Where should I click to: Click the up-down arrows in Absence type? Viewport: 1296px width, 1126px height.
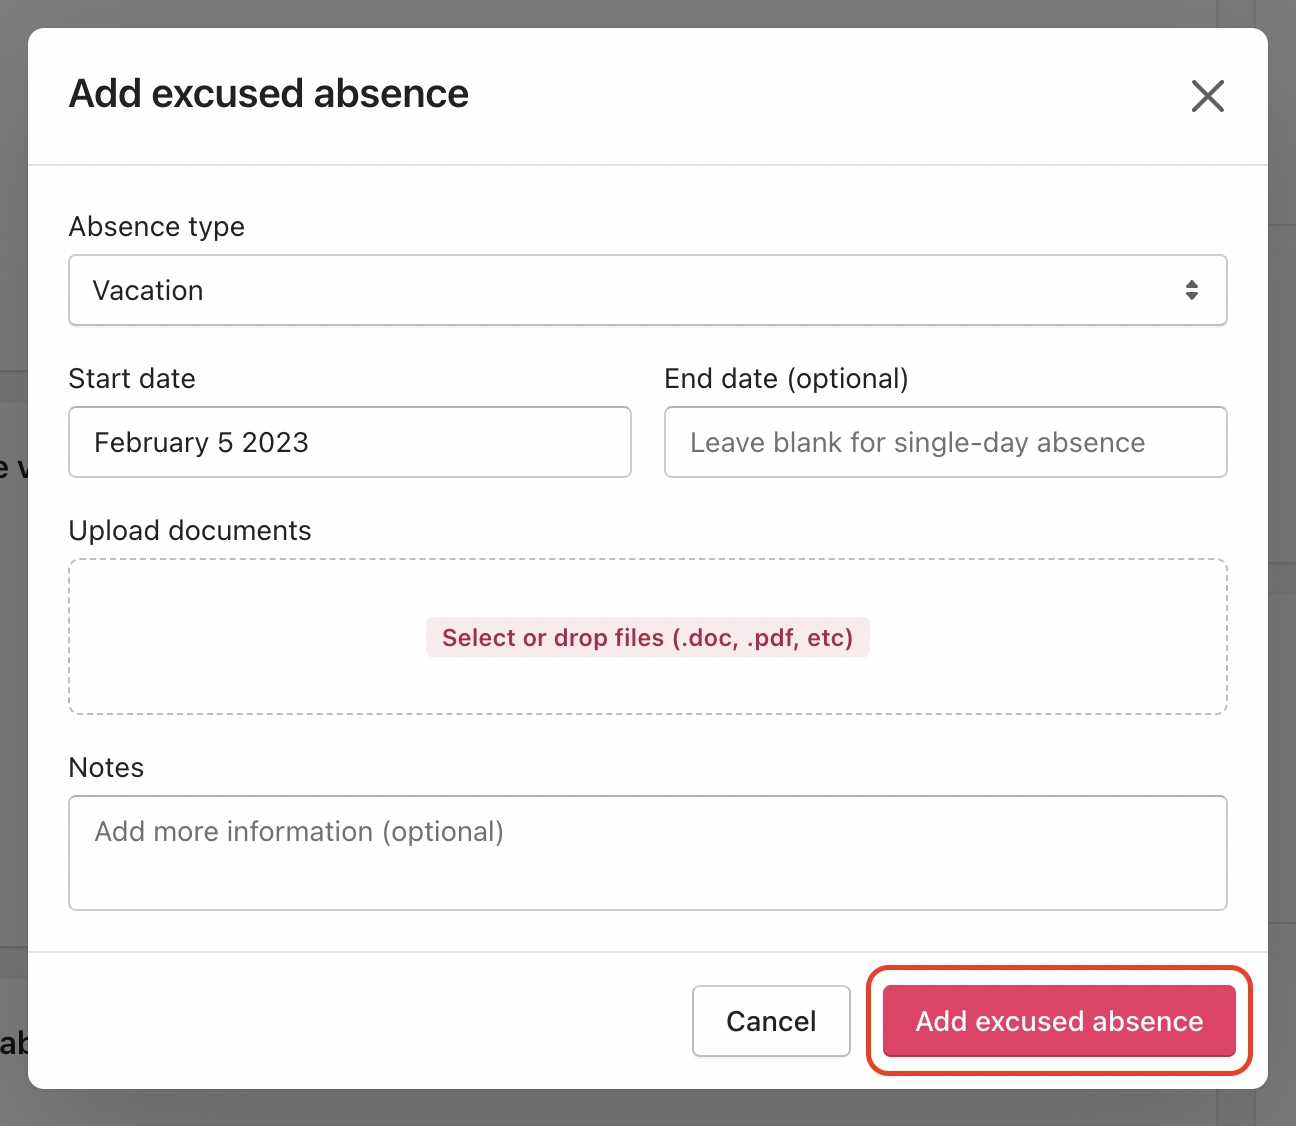[x=1191, y=290]
